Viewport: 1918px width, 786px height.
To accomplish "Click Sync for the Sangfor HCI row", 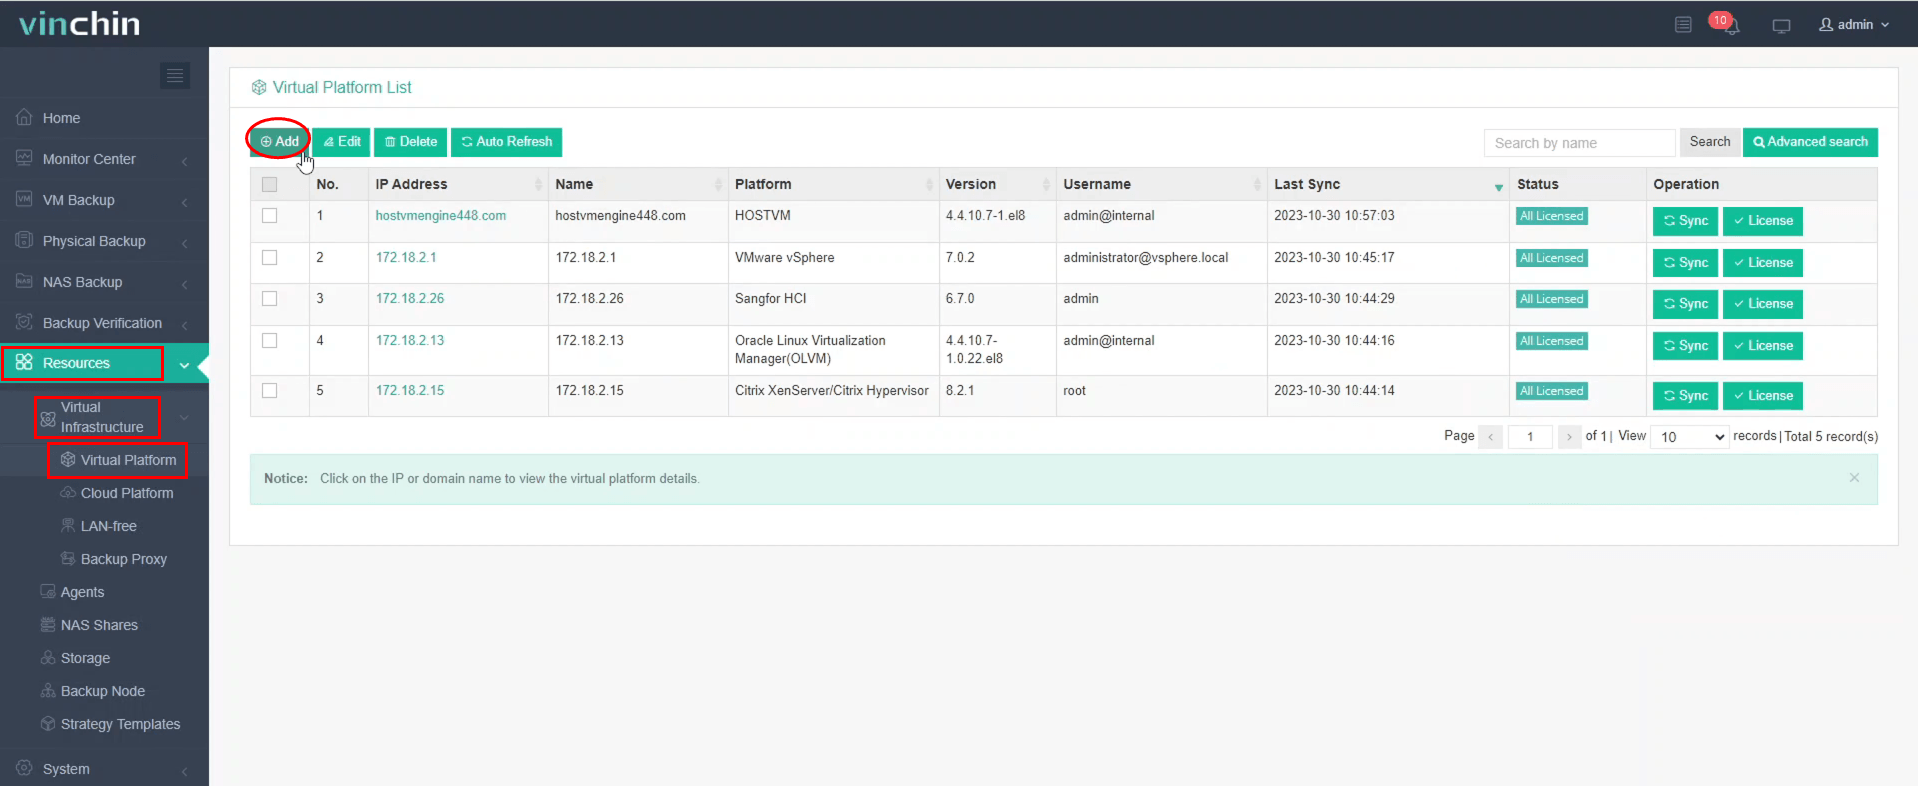I will (1685, 304).
